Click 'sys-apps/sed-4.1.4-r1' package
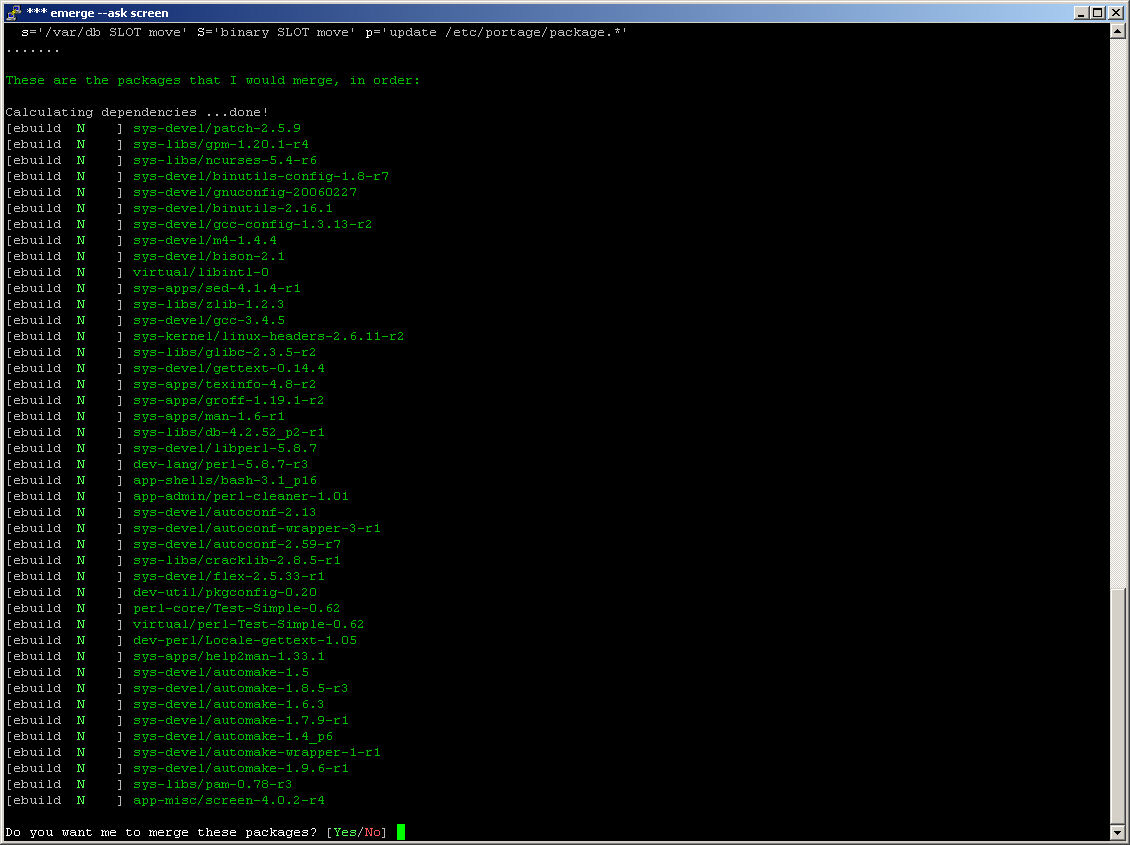Screen dimensions: 1130x845 point(217,288)
